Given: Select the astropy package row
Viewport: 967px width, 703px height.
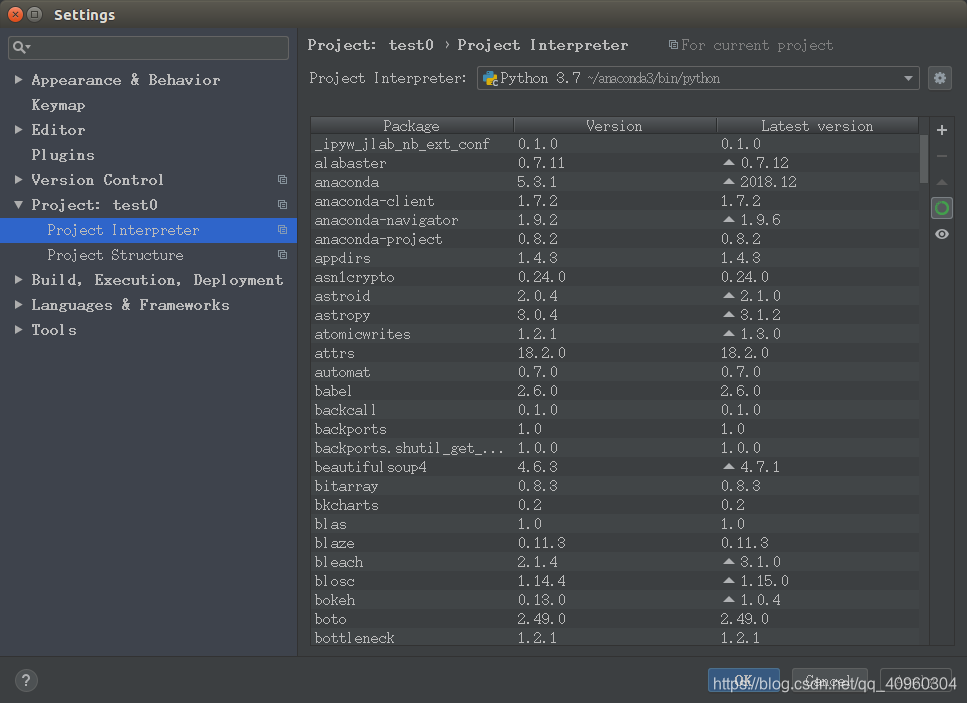Looking at the screenshot, I should [x=615, y=315].
